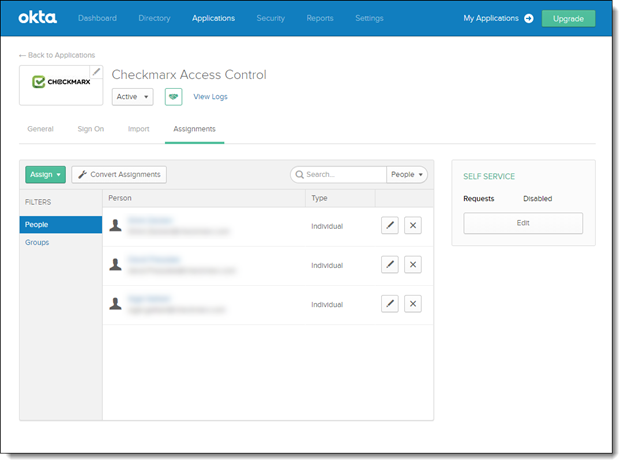Click the My Applications link
Viewport: 624px width, 465px height.
pyautogui.click(x=491, y=18)
